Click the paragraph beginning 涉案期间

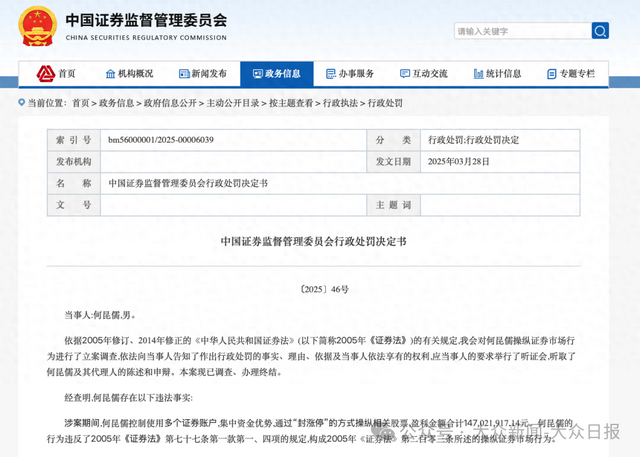pyautogui.click(x=310, y=431)
